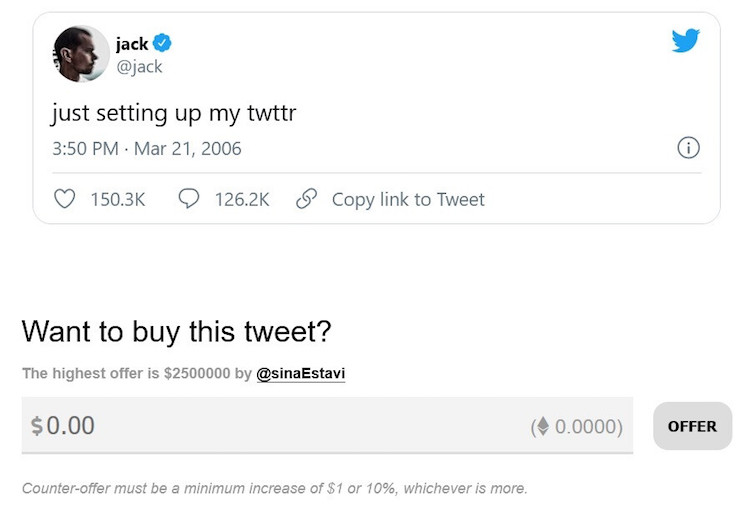750x526 pixels.
Task: Click the jack display name
Action: (x=132, y=44)
